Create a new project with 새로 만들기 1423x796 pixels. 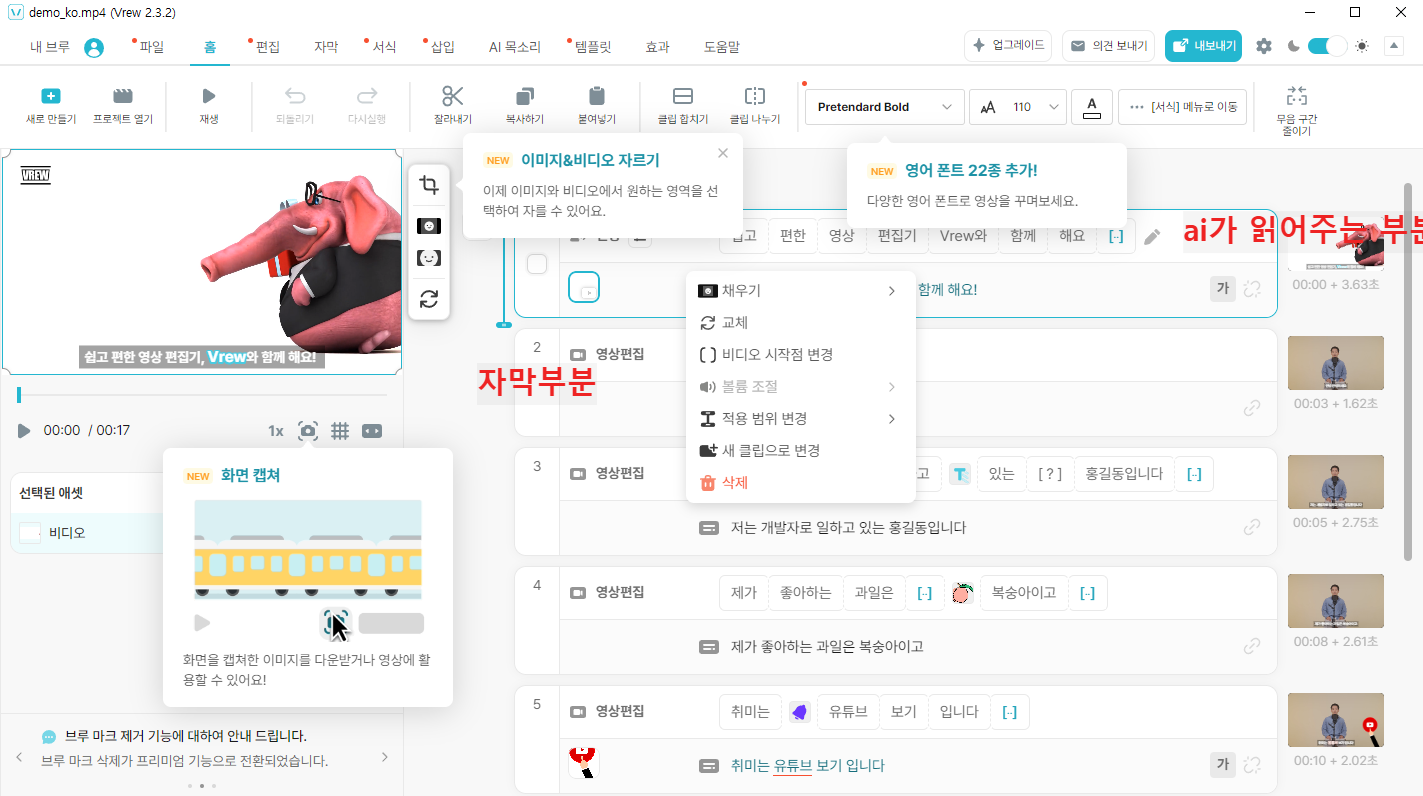click(x=51, y=105)
